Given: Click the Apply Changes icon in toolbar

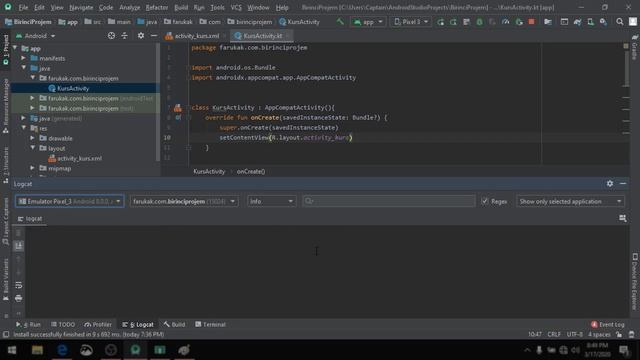Looking at the screenshot, I should click(x=453, y=22).
